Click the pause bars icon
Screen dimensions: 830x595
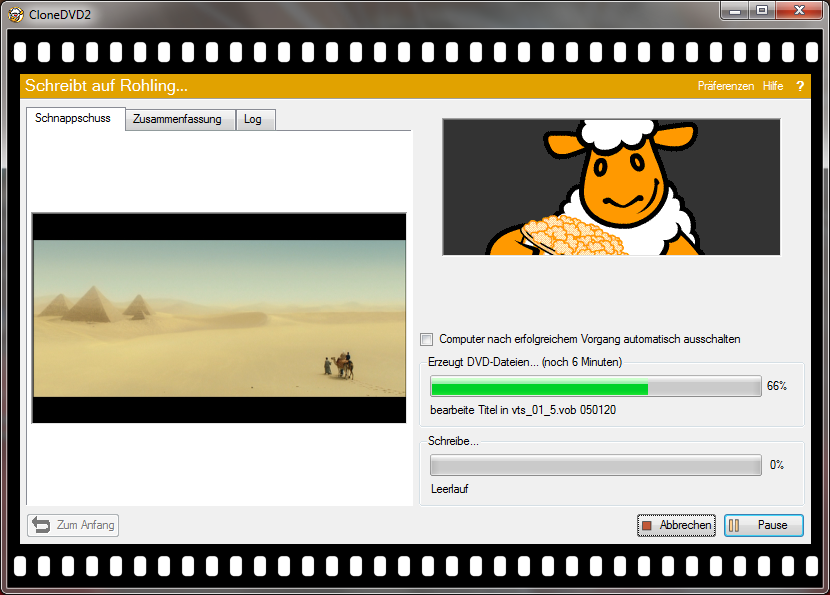pos(734,526)
